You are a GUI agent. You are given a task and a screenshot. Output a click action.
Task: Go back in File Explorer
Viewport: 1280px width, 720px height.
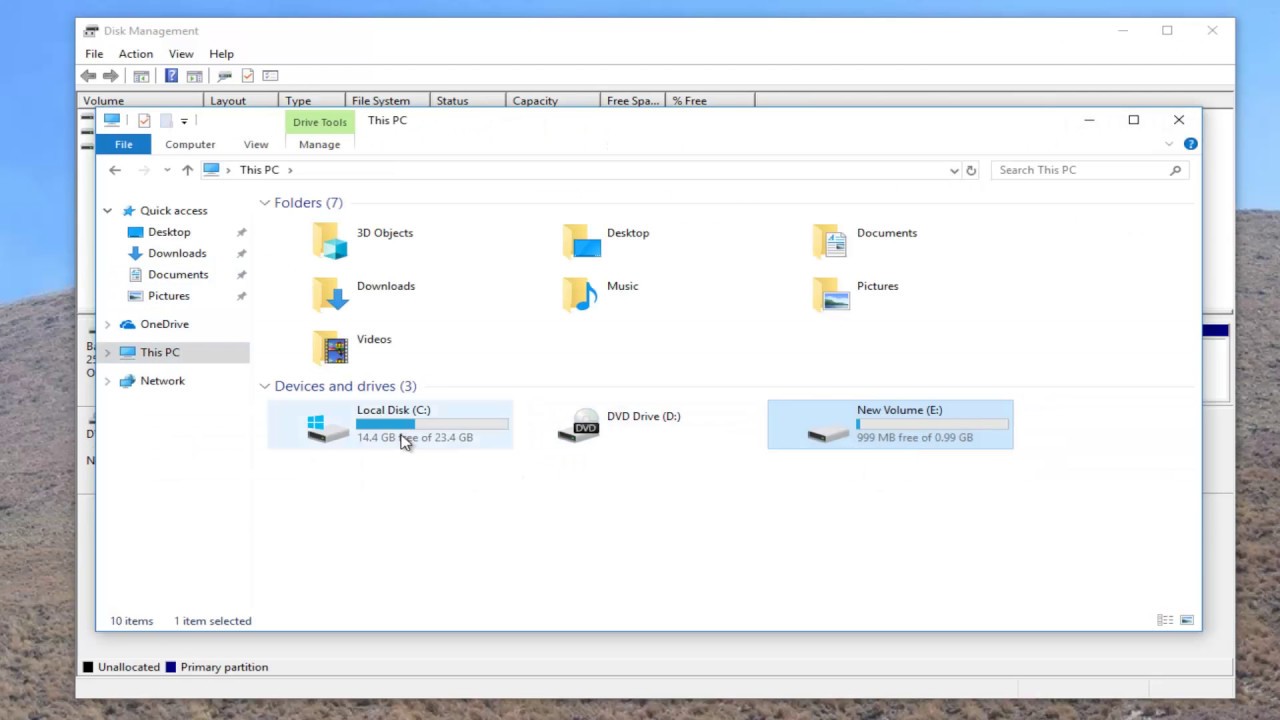tap(115, 170)
